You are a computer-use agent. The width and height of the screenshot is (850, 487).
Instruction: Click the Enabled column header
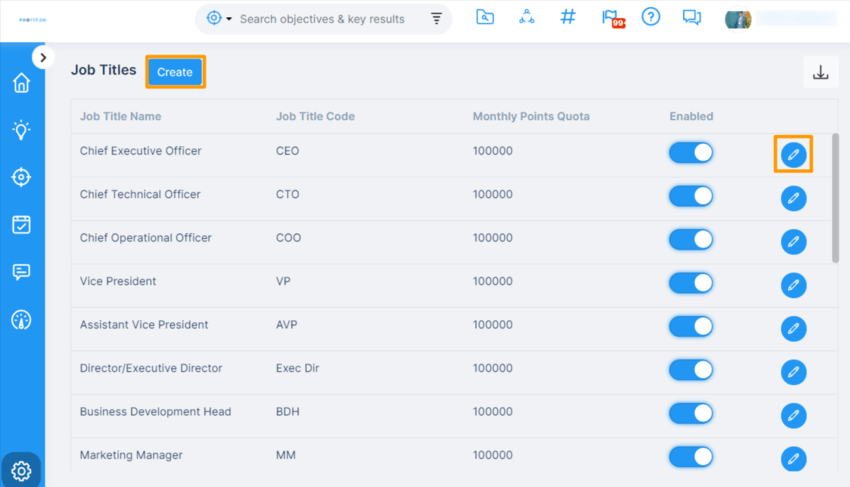click(691, 116)
